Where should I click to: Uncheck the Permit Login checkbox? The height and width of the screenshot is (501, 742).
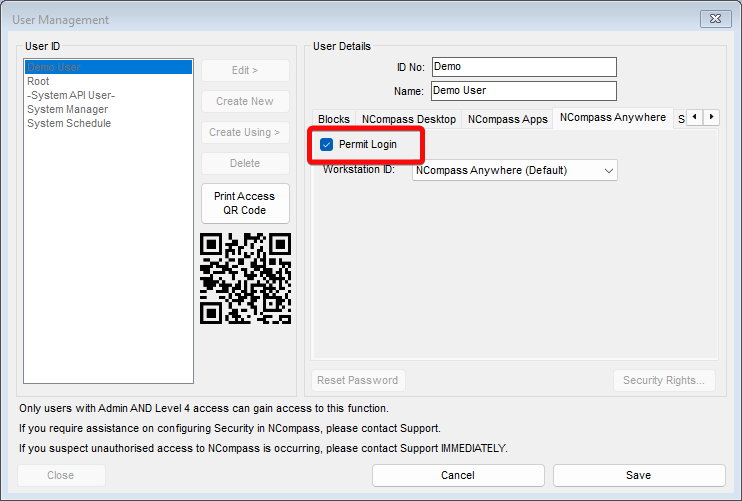tap(327, 144)
